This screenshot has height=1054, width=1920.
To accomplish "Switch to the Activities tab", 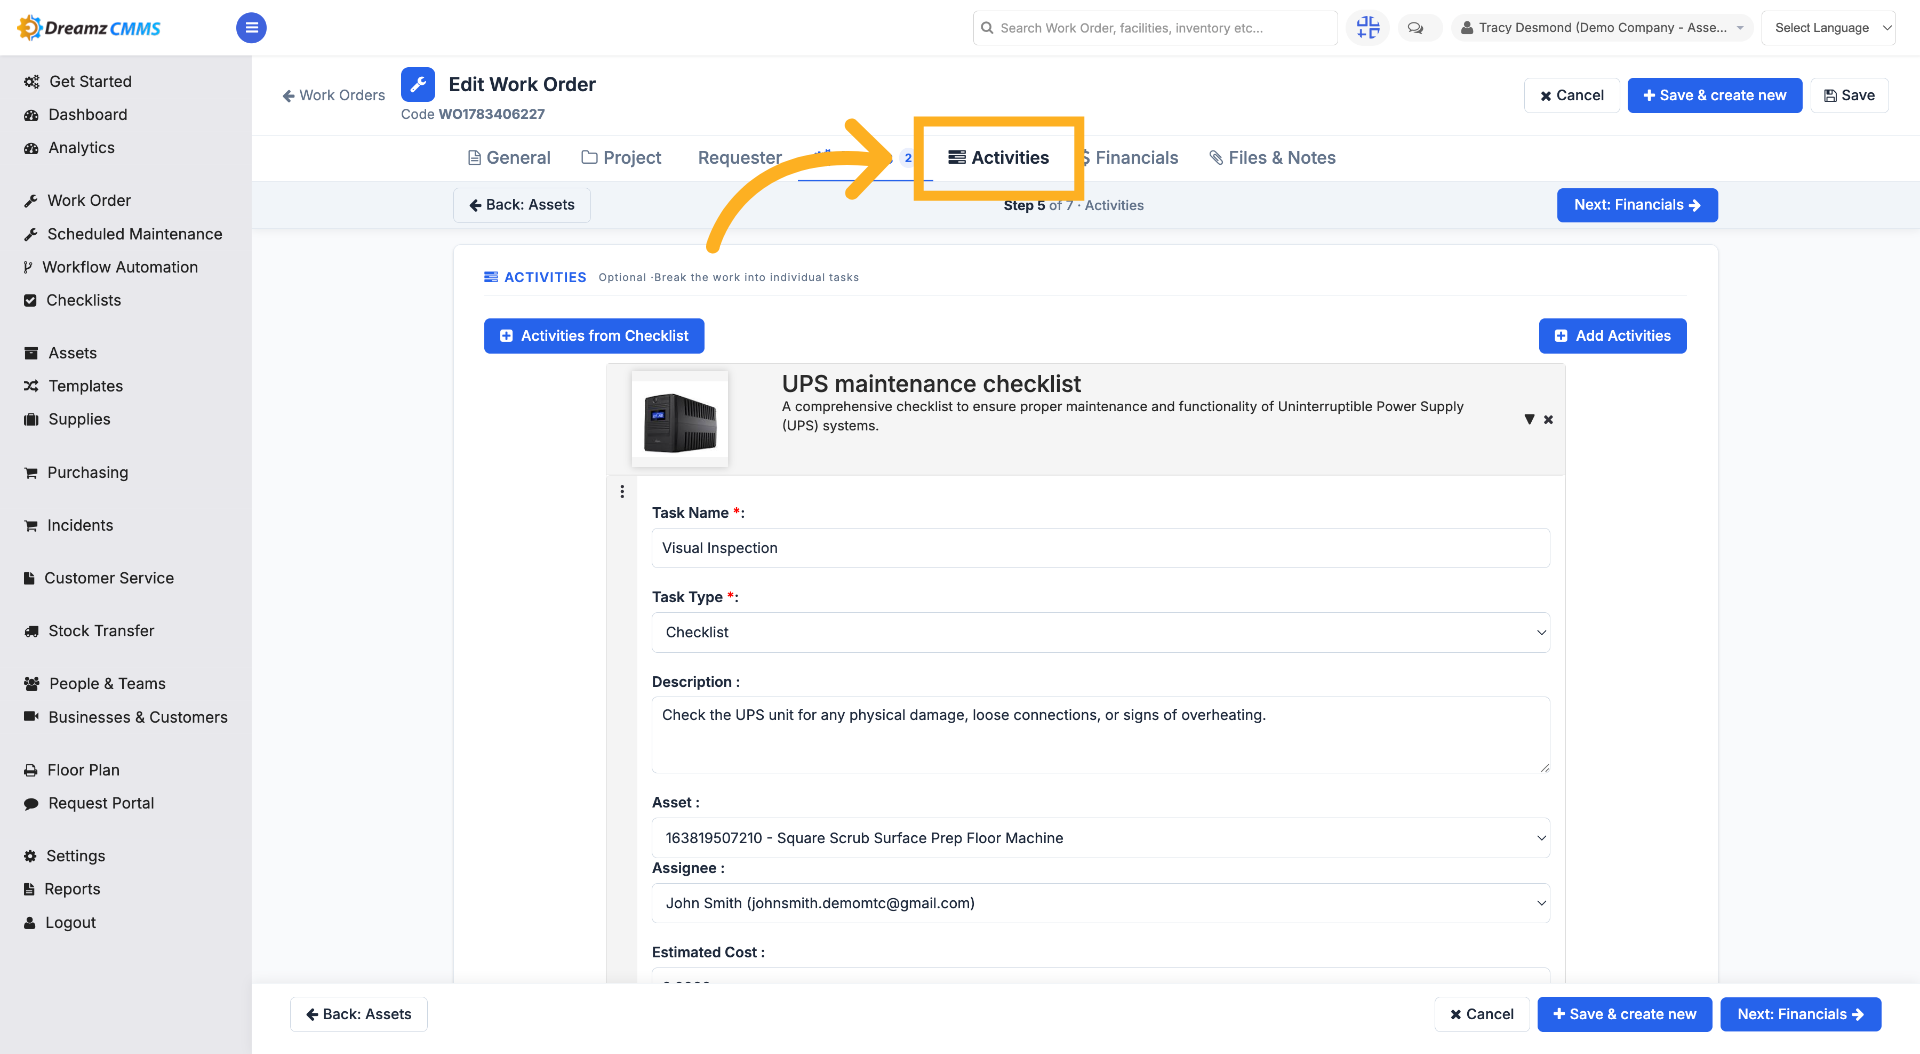I will pyautogui.click(x=999, y=158).
